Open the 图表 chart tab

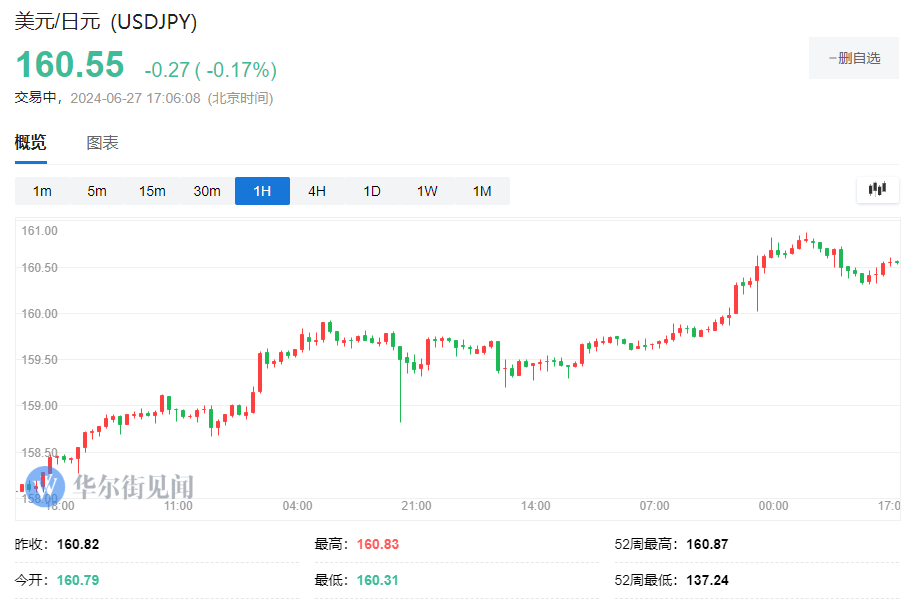[x=102, y=143]
